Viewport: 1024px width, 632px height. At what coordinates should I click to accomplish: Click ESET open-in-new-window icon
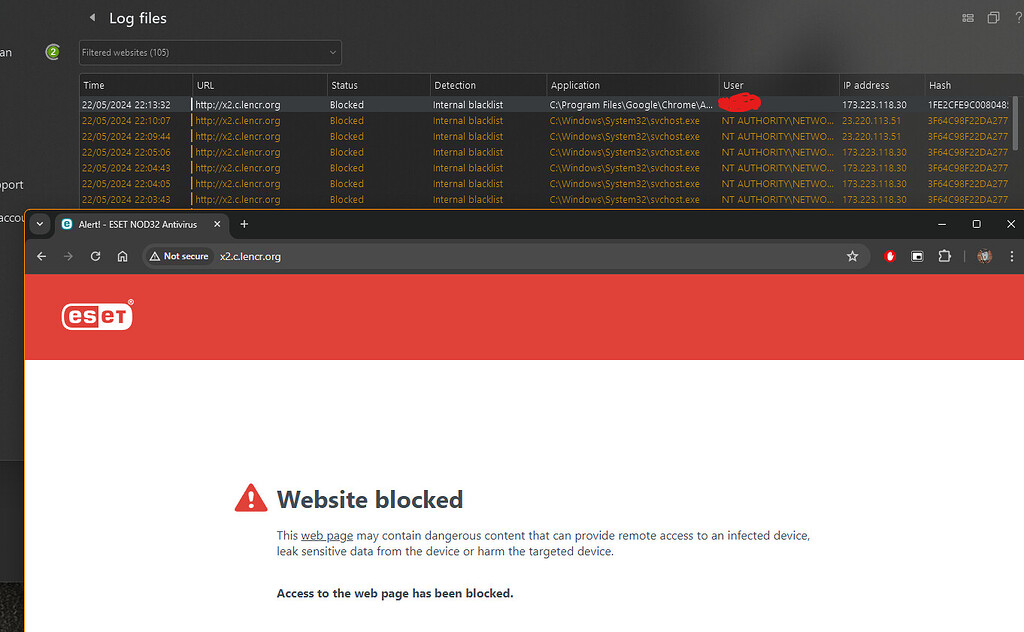(x=993, y=18)
